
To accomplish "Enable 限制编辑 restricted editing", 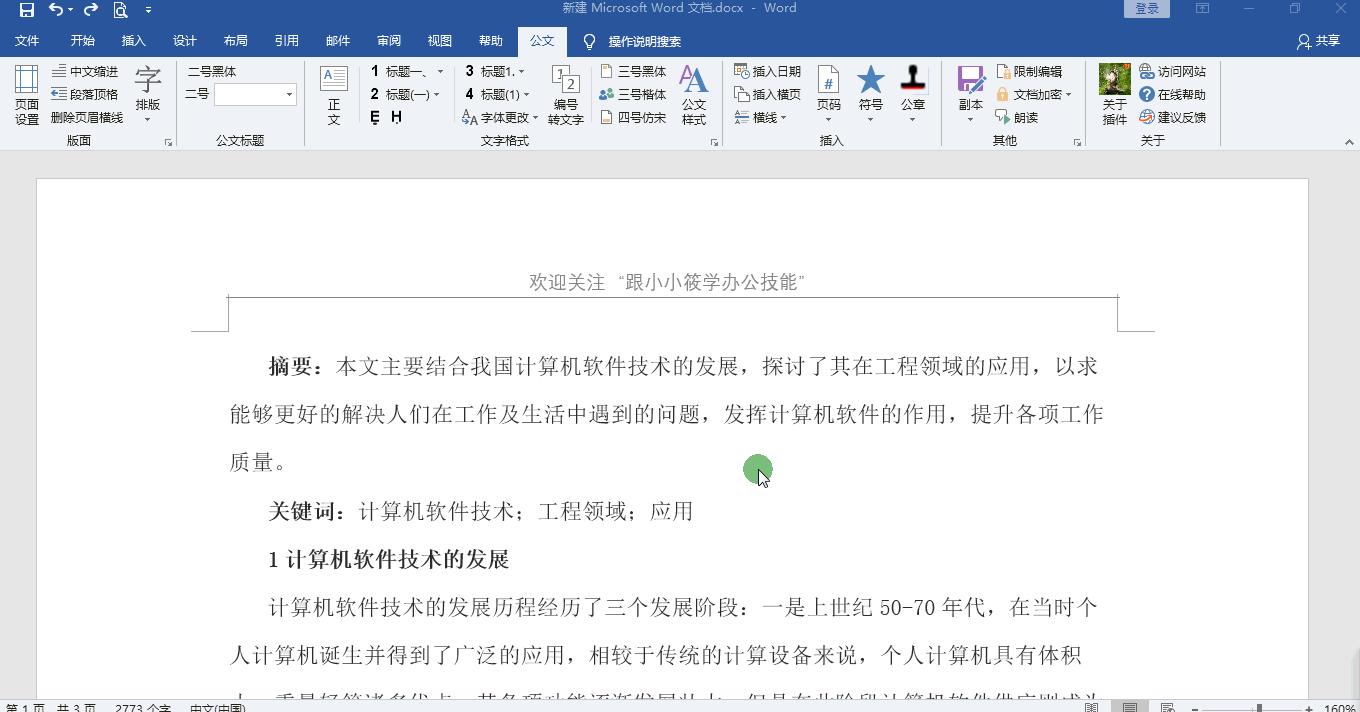I will [1037, 71].
